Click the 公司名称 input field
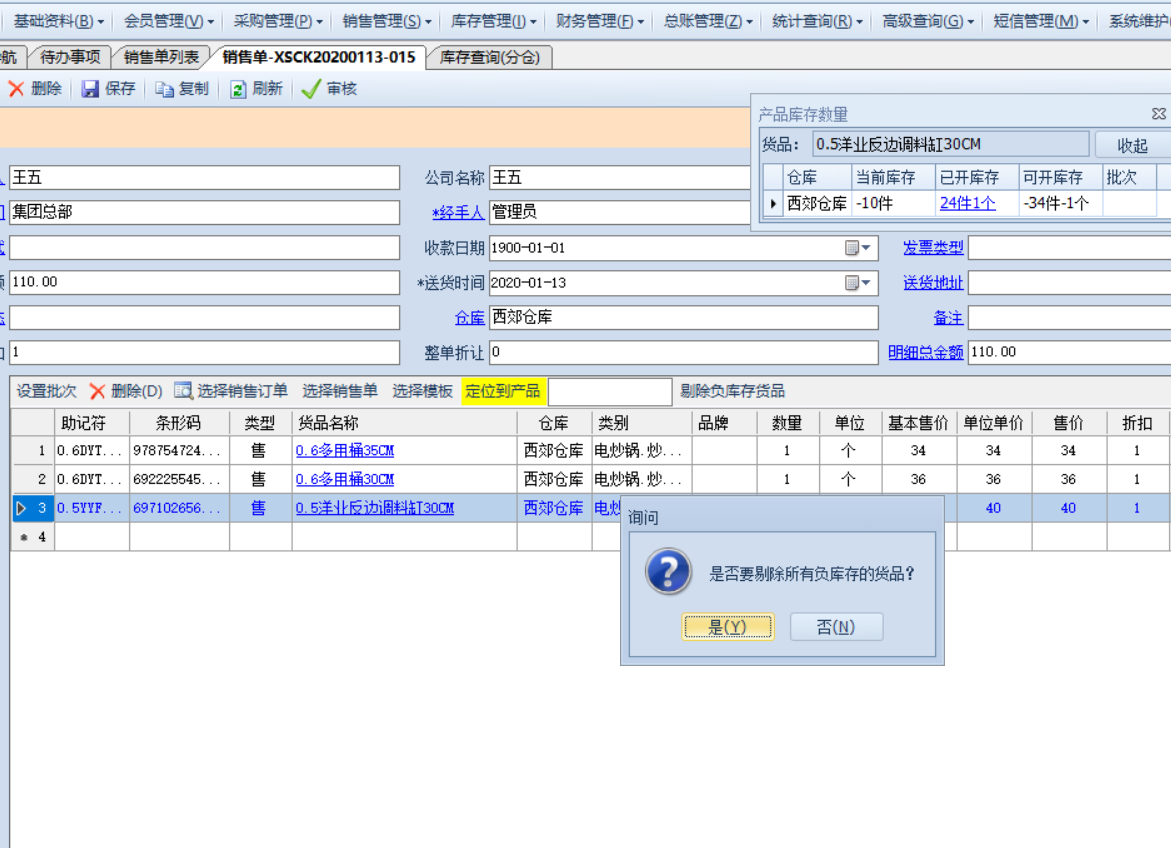 [620, 178]
